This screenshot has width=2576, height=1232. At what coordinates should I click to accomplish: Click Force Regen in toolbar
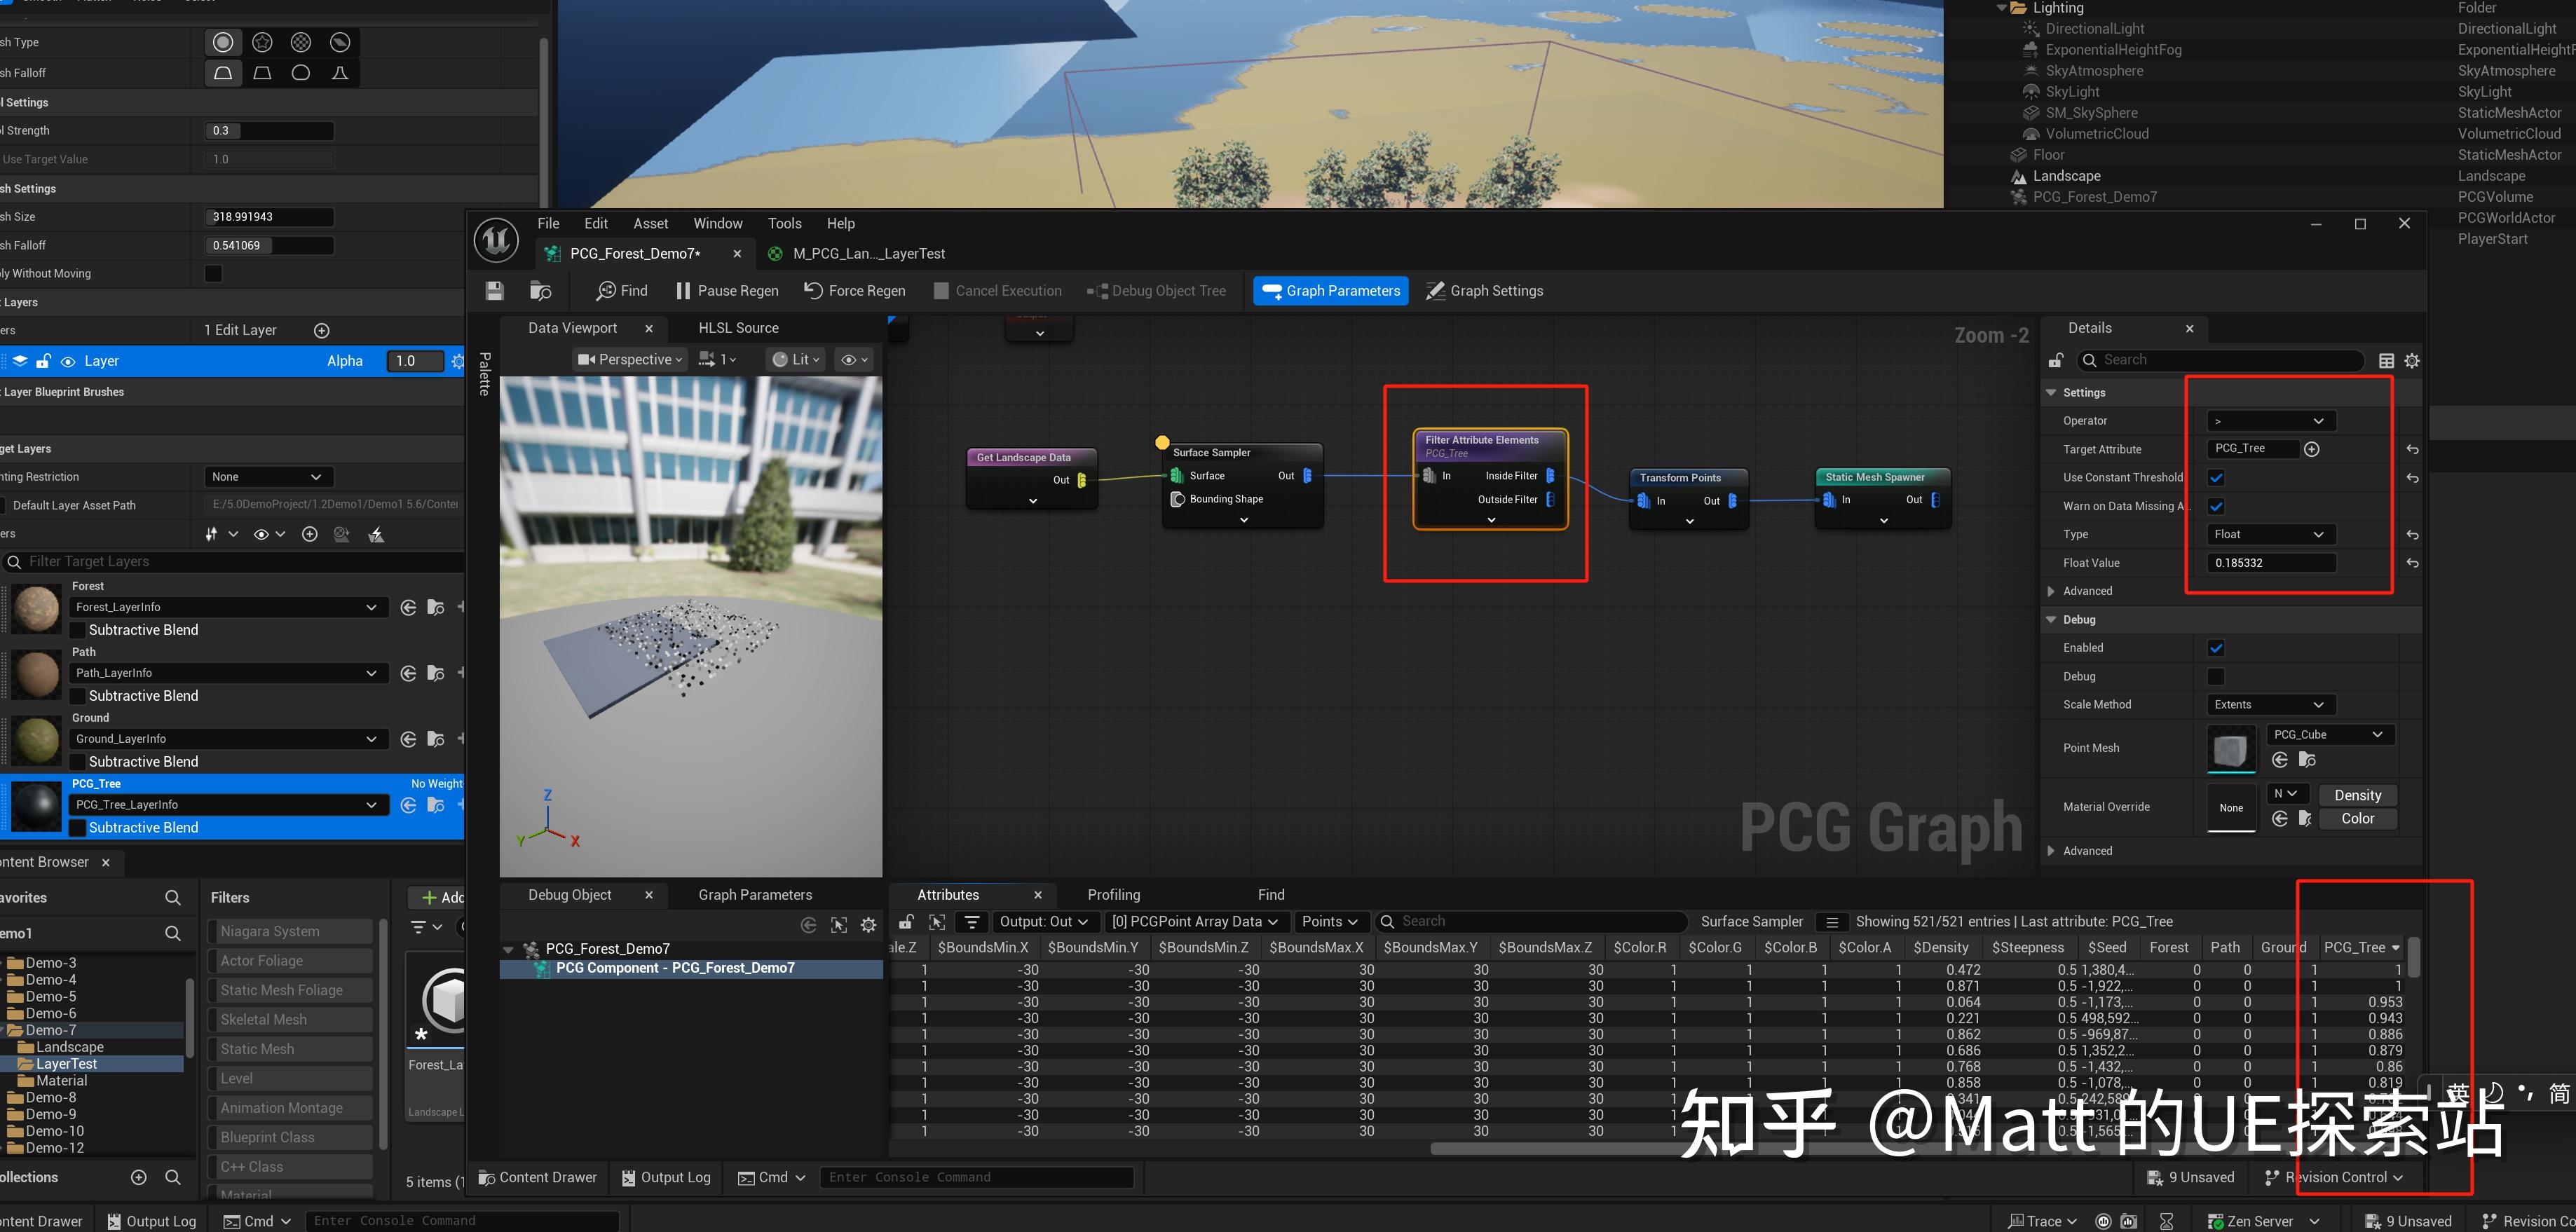pos(855,291)
